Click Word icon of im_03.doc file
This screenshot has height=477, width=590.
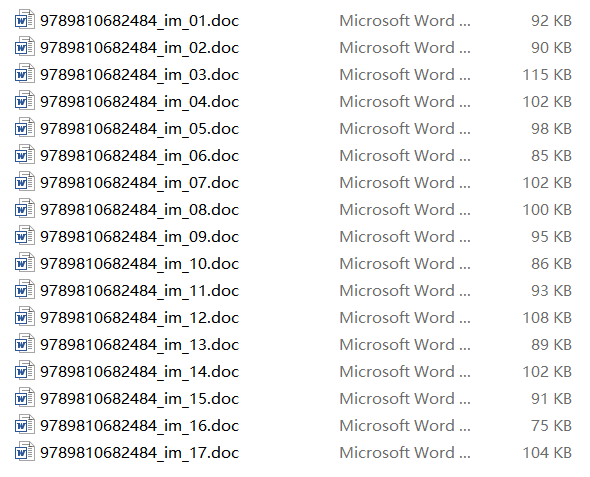25,74
